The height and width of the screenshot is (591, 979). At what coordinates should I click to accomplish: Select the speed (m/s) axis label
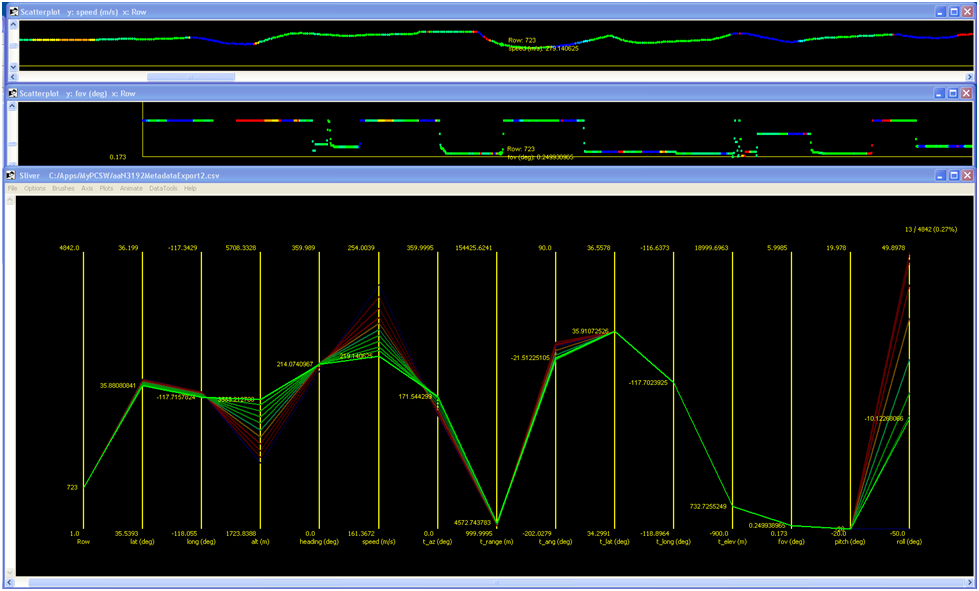378,541
